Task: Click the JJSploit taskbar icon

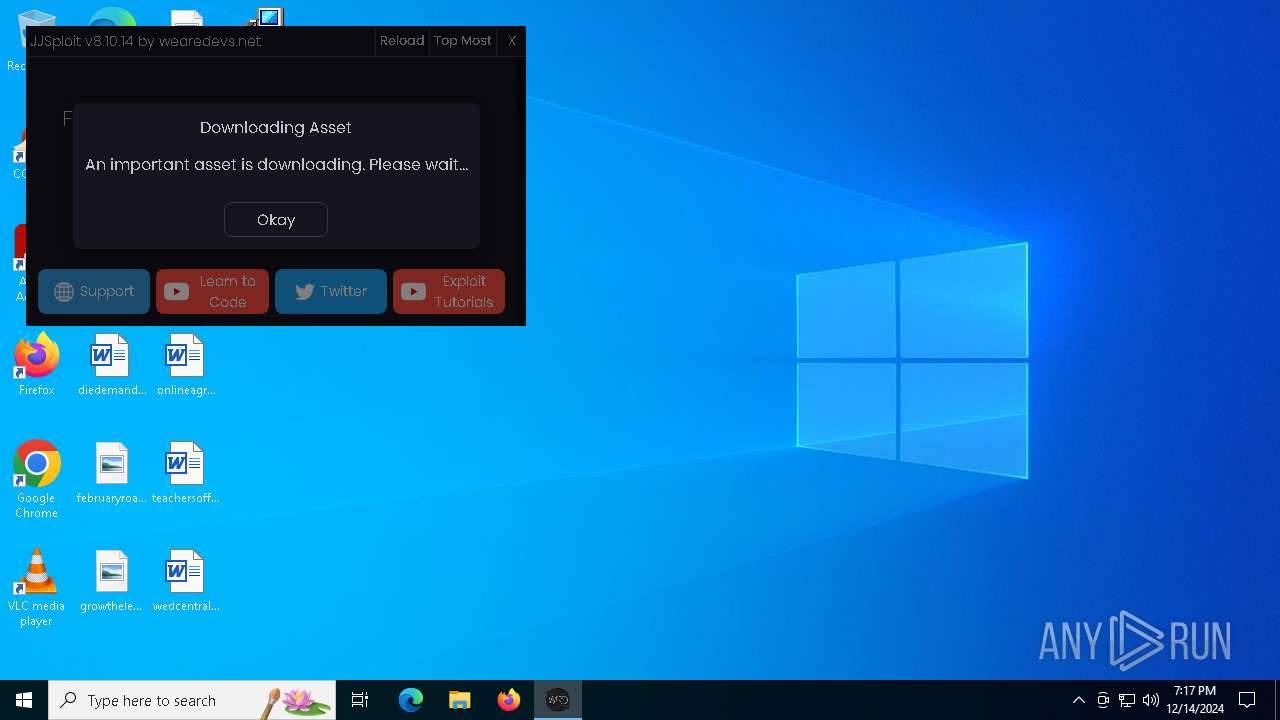Action: [x=558, y=700]
